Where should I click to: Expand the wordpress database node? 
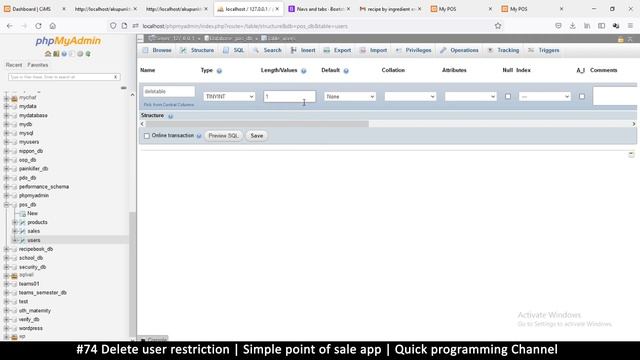(6, 328)
